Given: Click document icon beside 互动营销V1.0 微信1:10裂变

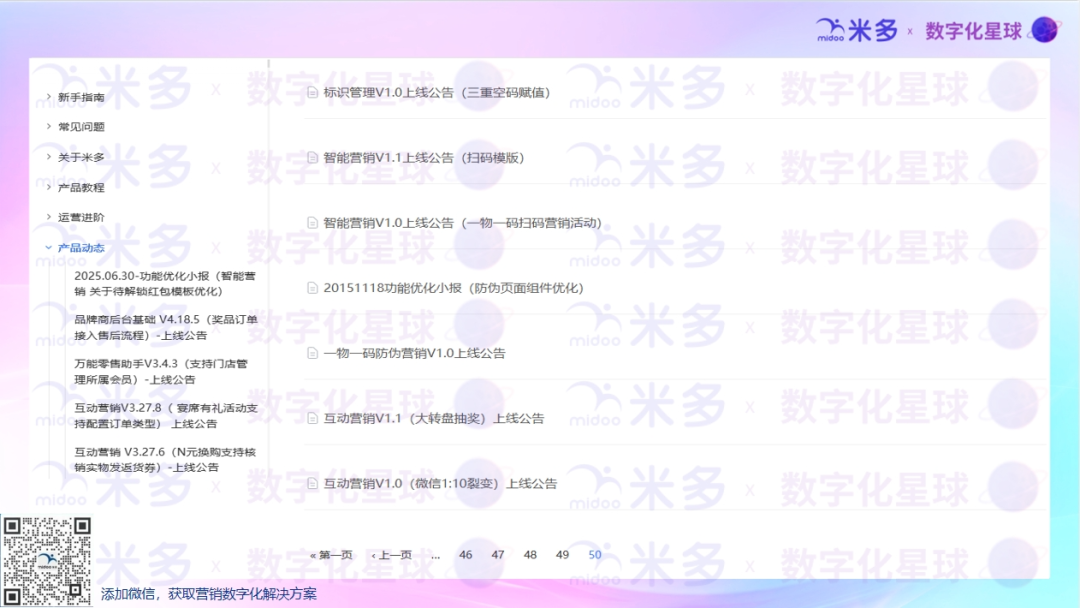Looking at the screenshot, I should (312, 483).
